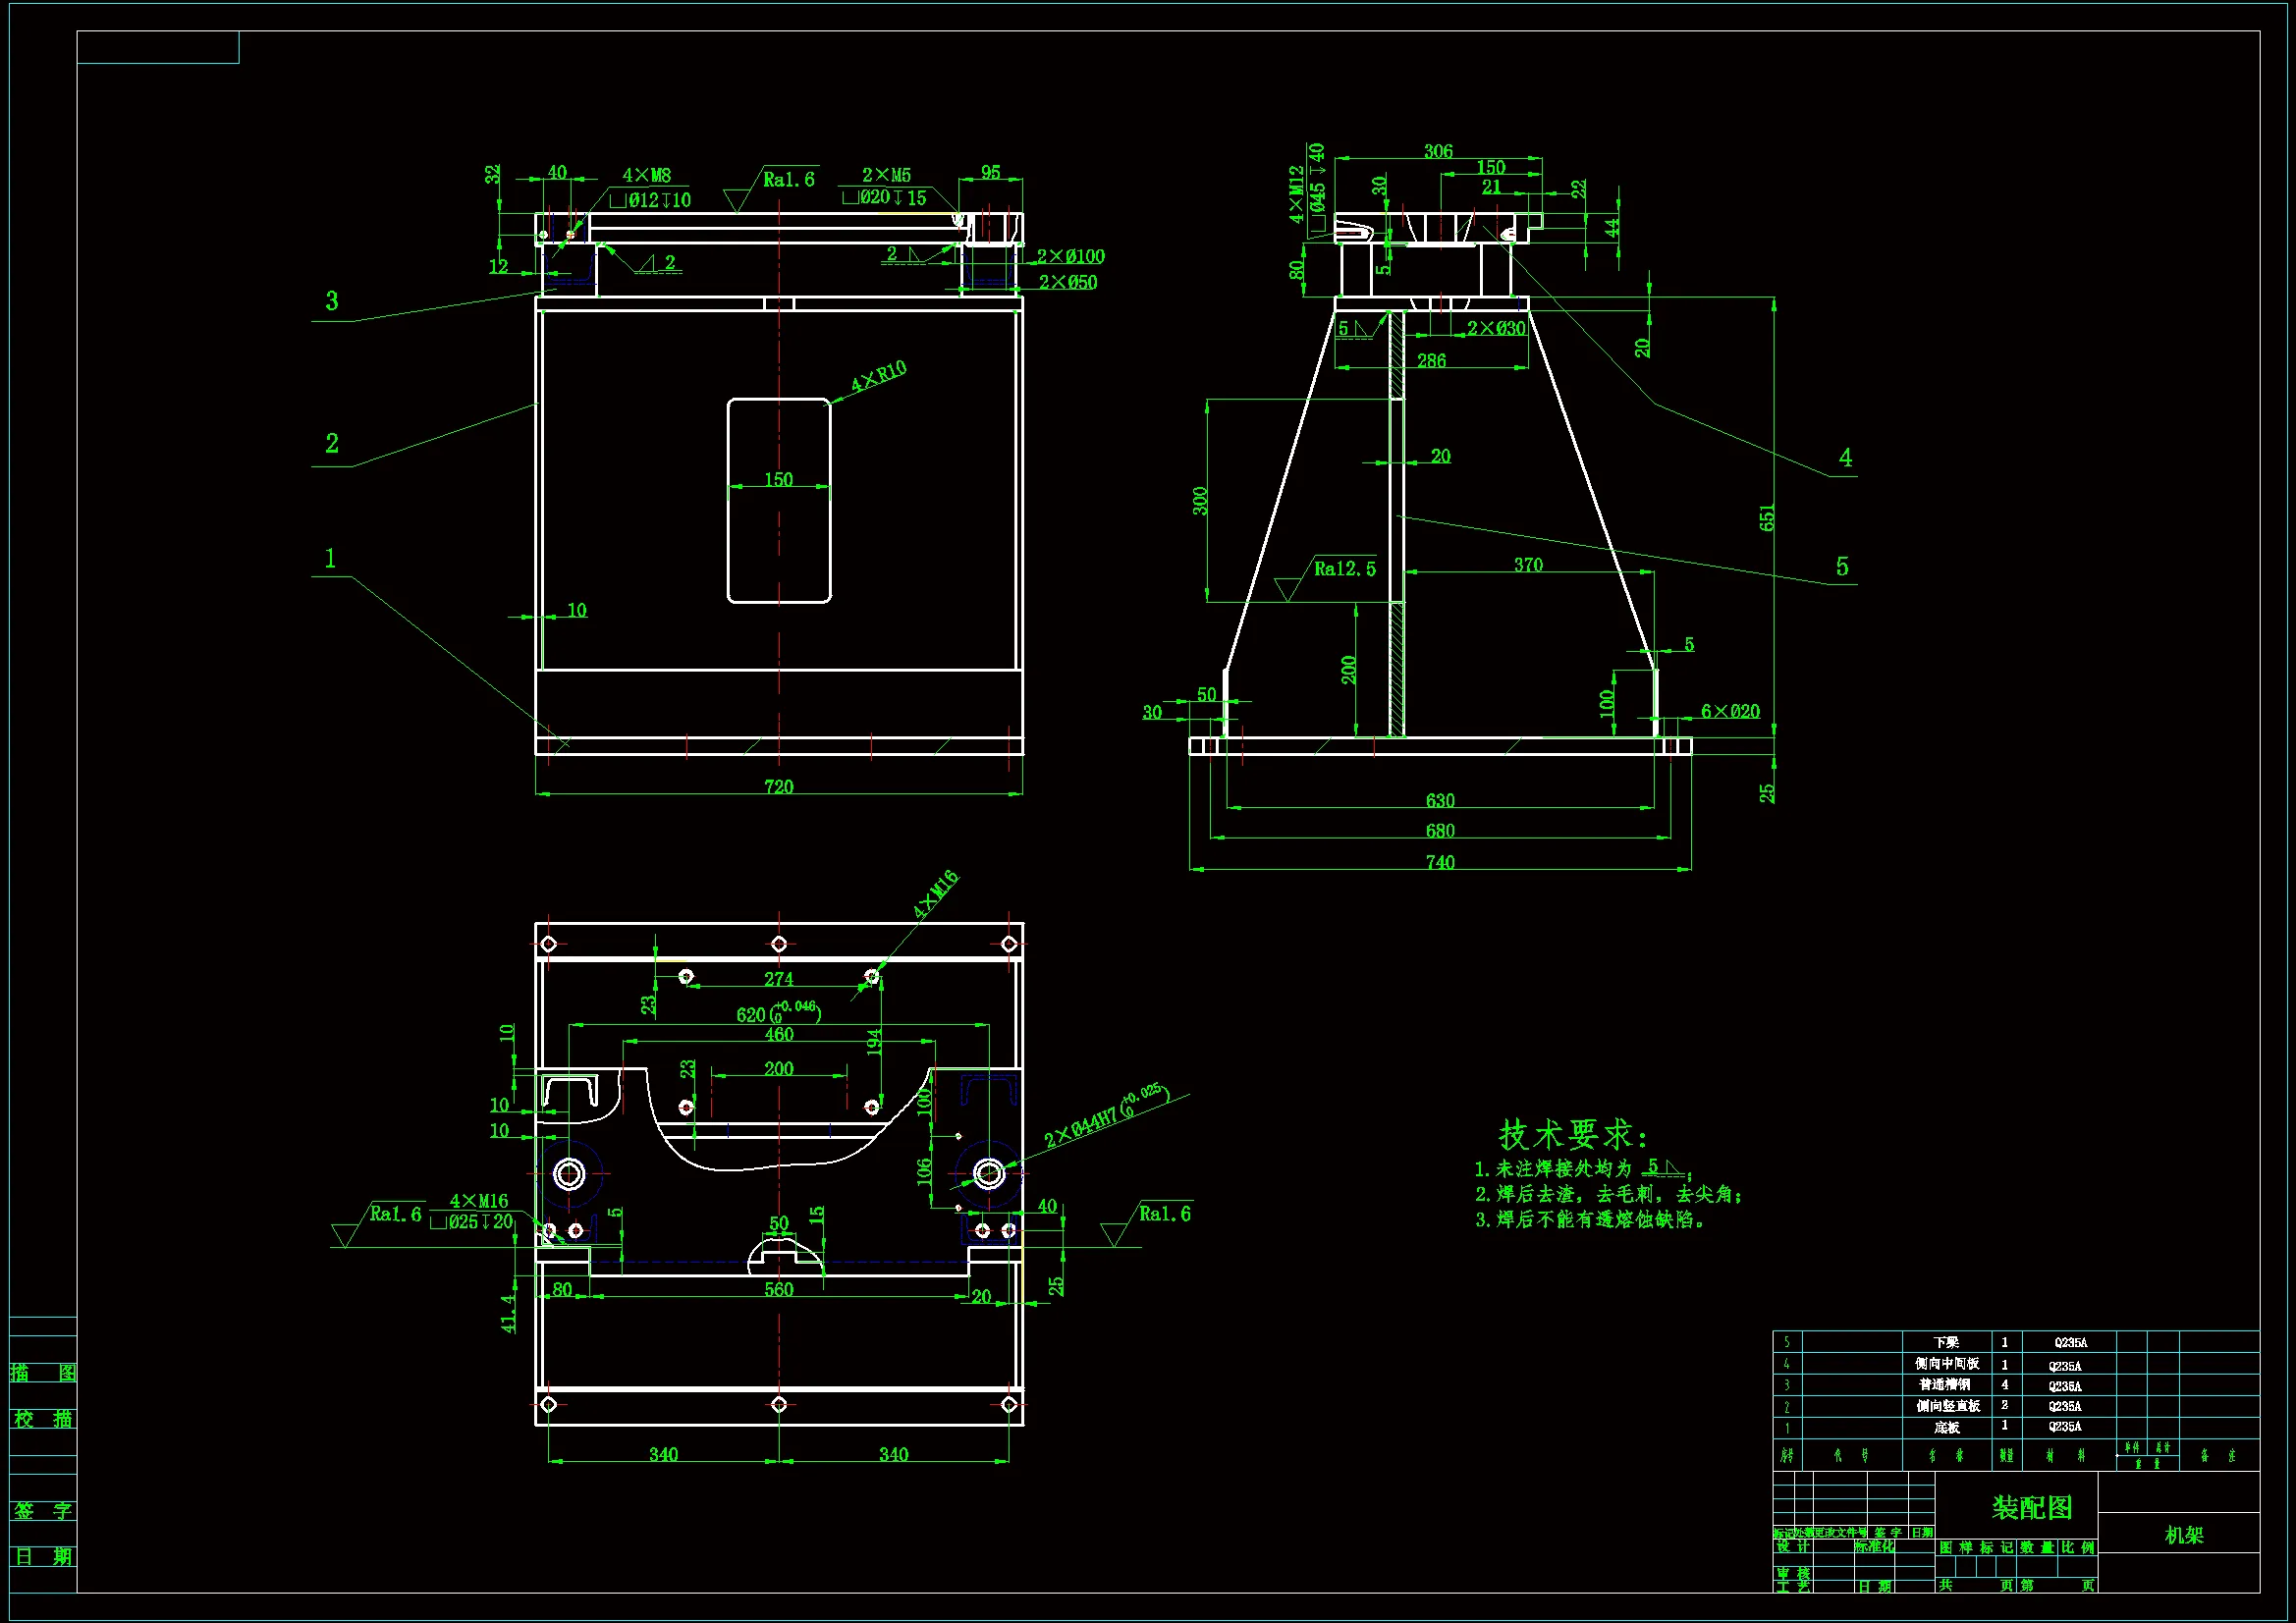Click the 2×Ø100 diameter callout
The height and width of the screenshot is (1623, 2296).
1070,257
